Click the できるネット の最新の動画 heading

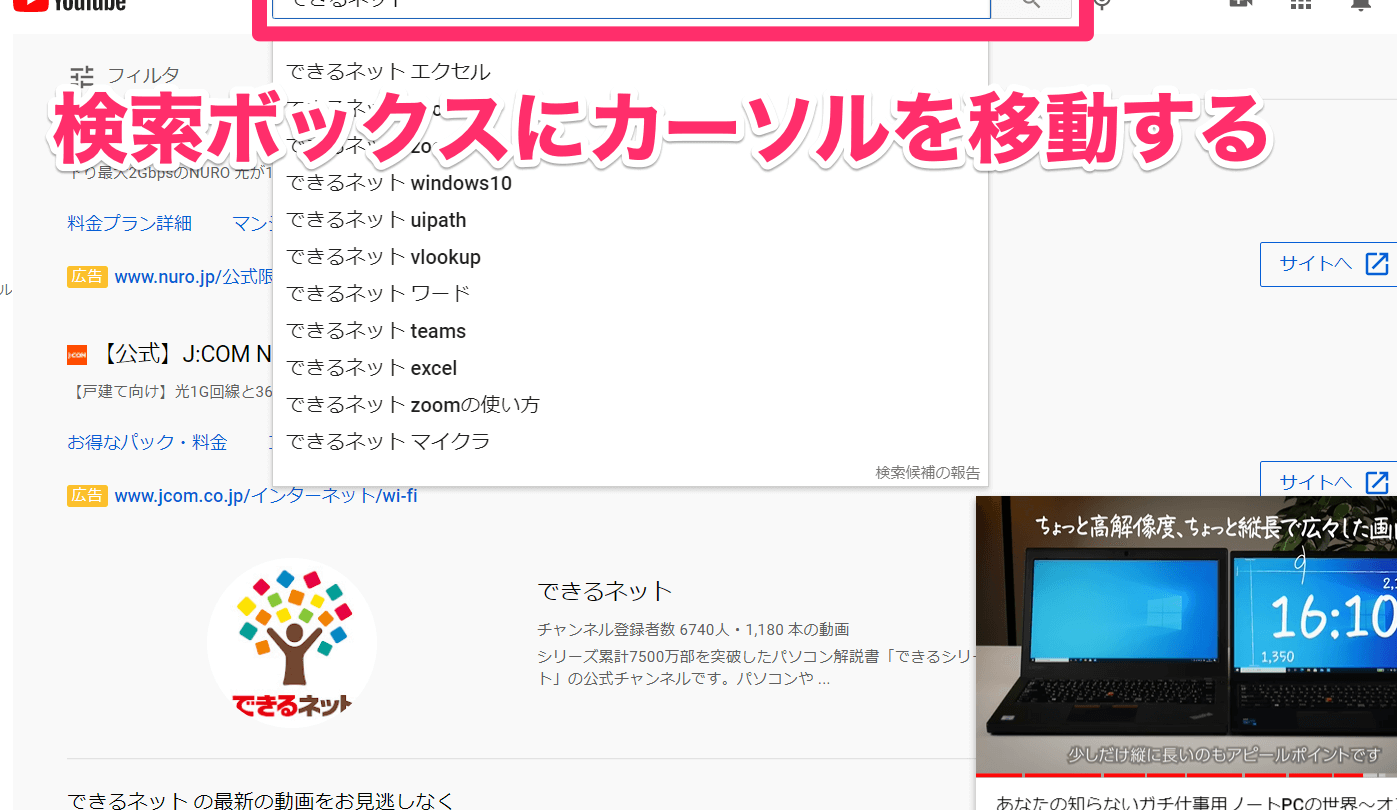click(x=260, y=800)
